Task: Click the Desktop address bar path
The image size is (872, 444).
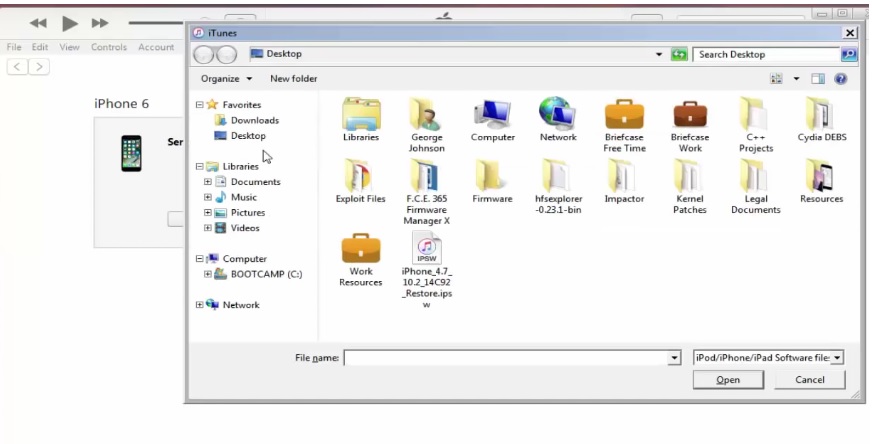Action: point(284,54)
